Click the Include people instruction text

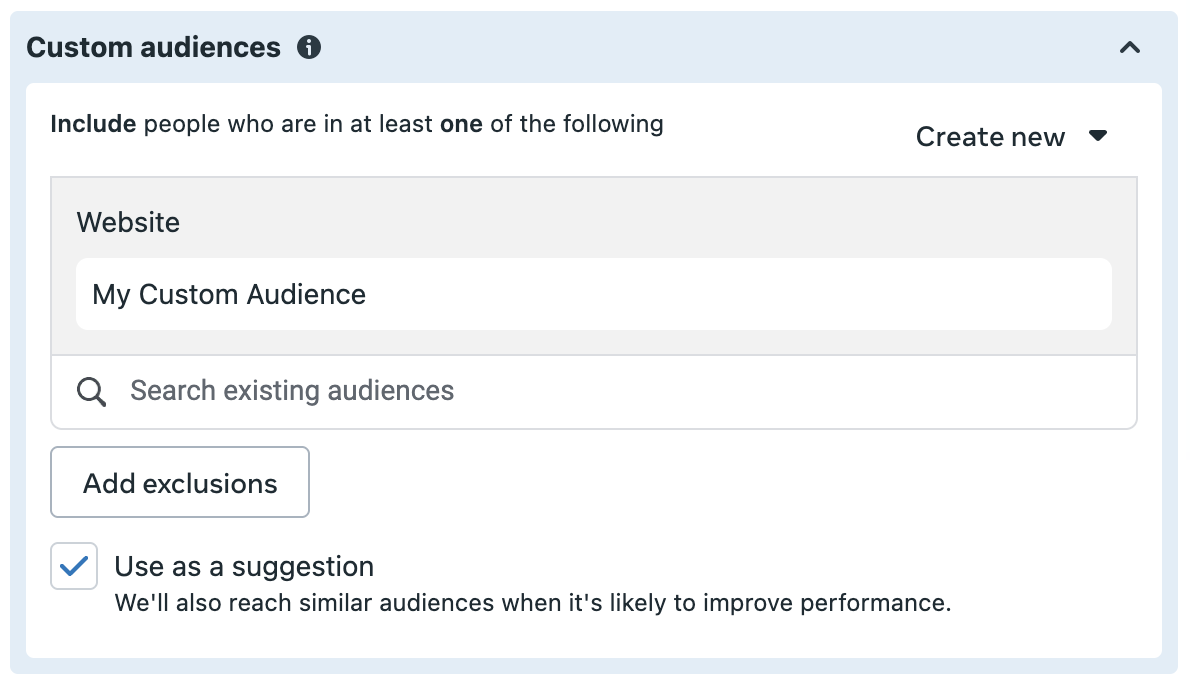coord(357,124)
